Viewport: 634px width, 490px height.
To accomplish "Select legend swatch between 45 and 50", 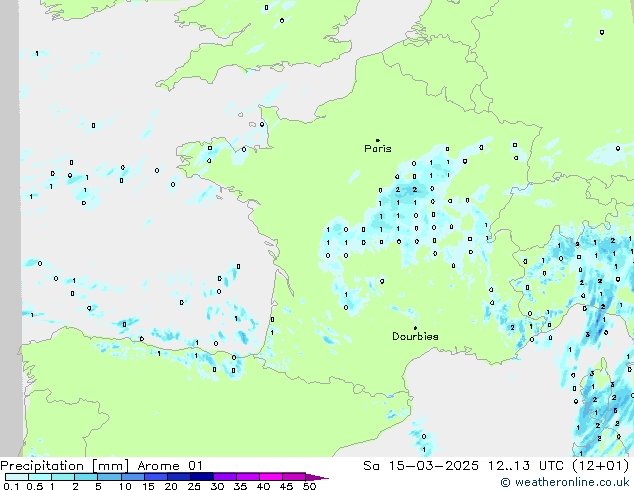I will click(x=294, y=477).
